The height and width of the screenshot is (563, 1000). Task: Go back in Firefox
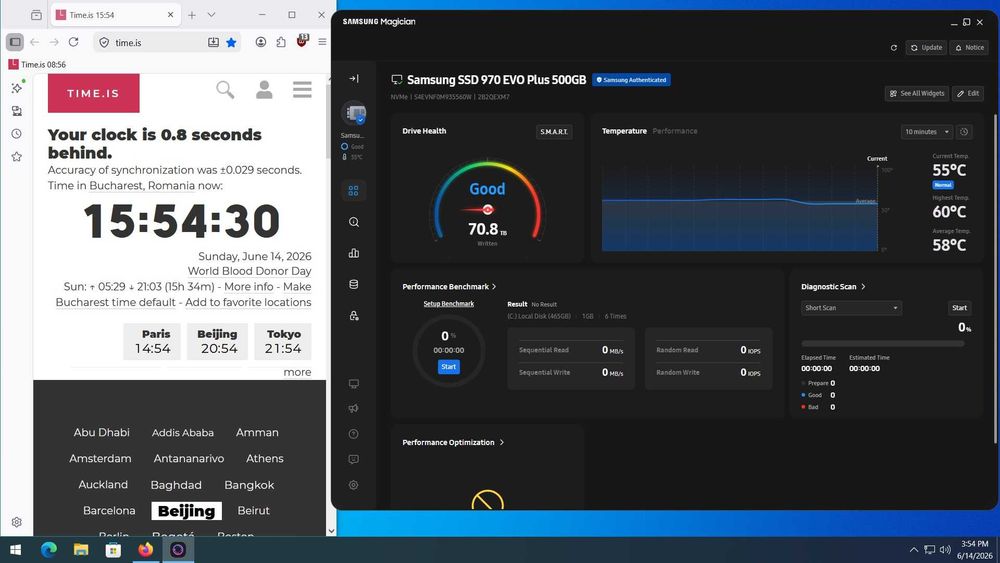(34, 42)
